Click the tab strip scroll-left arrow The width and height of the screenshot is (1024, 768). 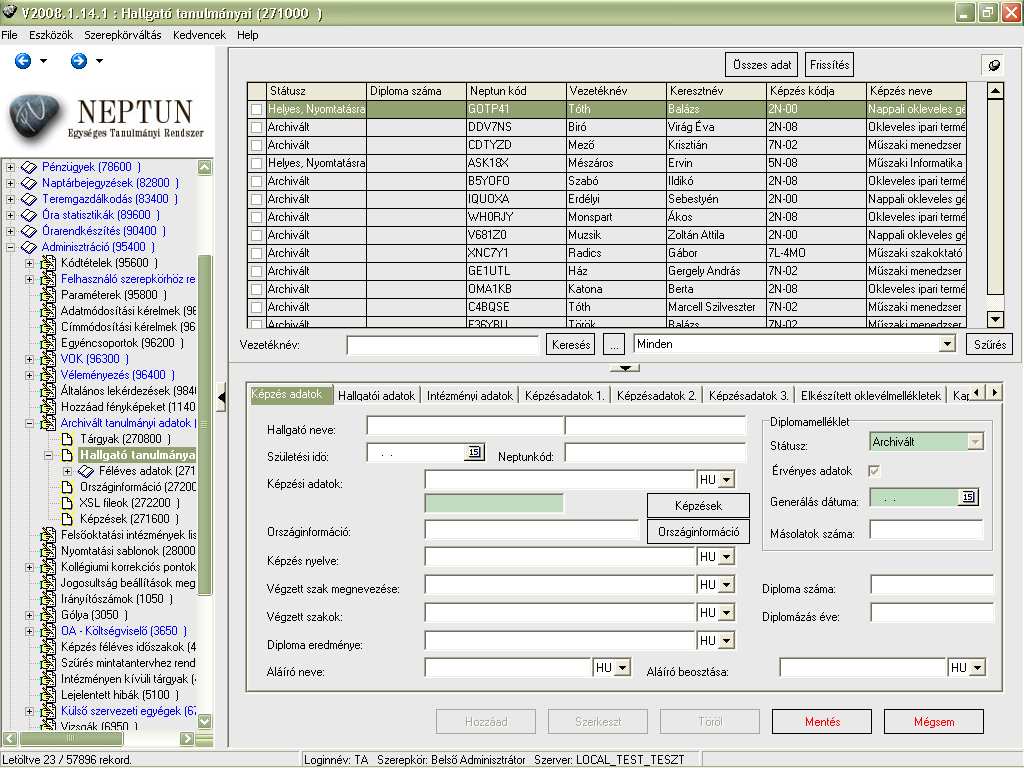tap(978, 392)
